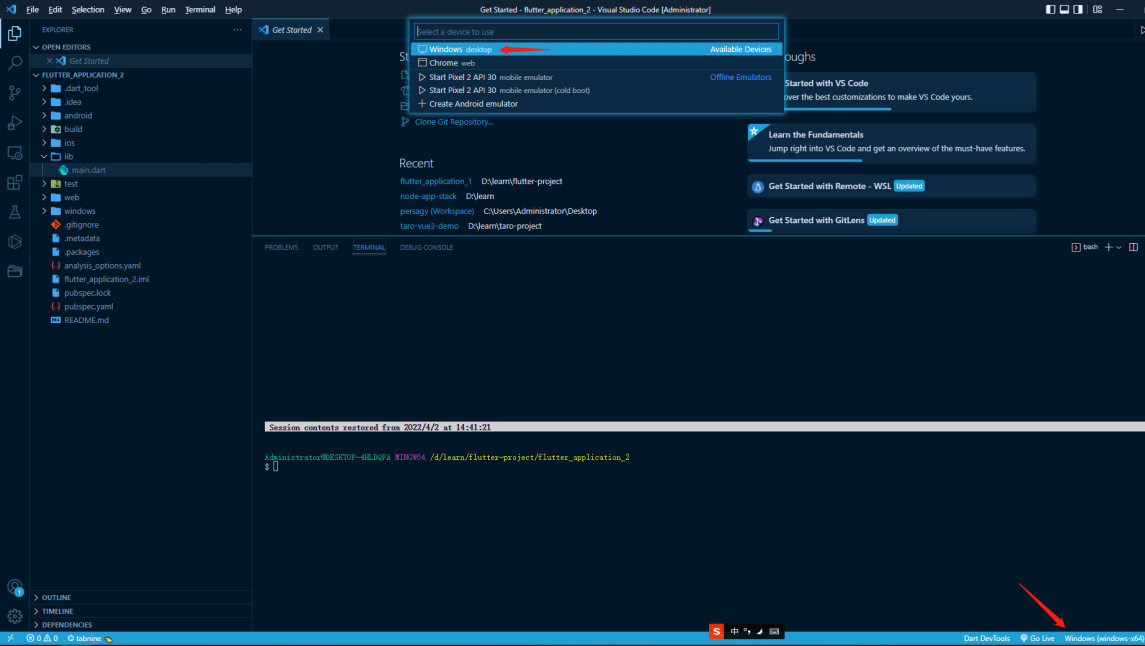Viewport: 1145px width, 646px height.
Task: Open the Run and Debug view
Action: [x=15, y=123]
